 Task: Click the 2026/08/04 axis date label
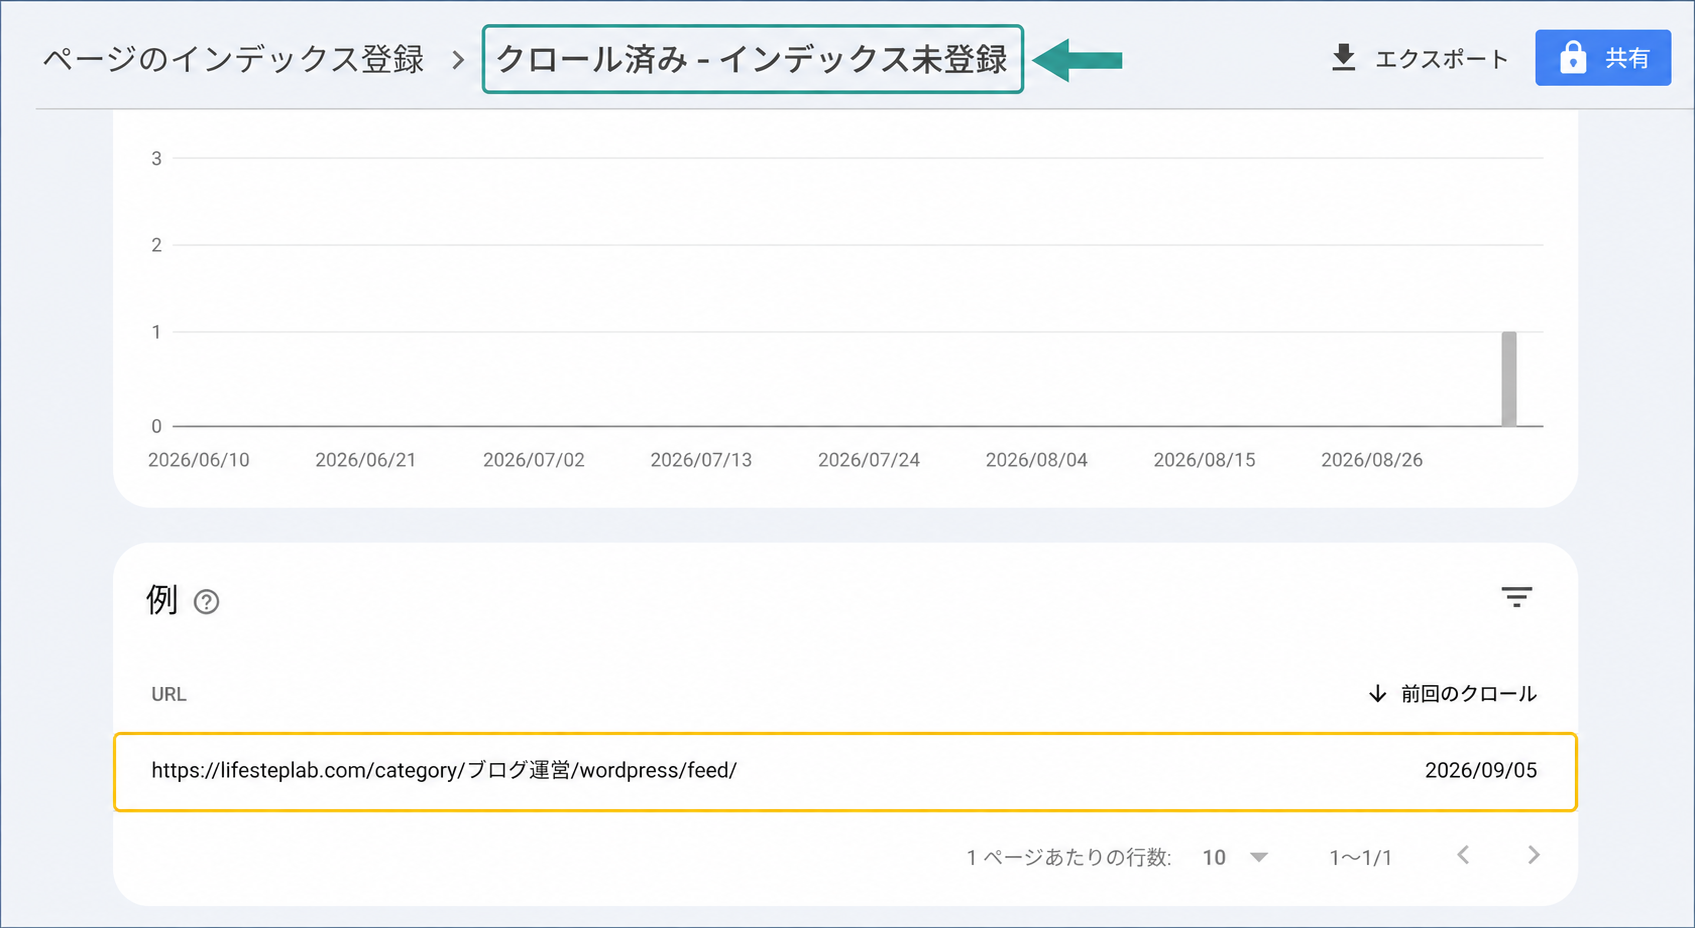click(1037, 460)
